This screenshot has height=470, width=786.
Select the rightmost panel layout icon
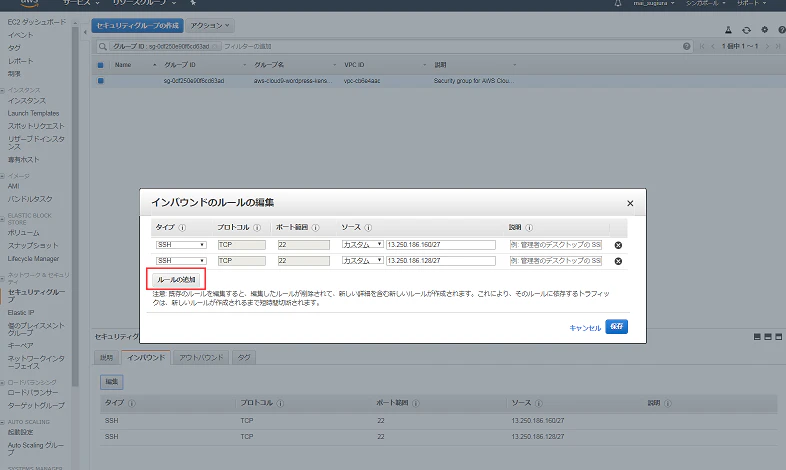click(778, 337)
